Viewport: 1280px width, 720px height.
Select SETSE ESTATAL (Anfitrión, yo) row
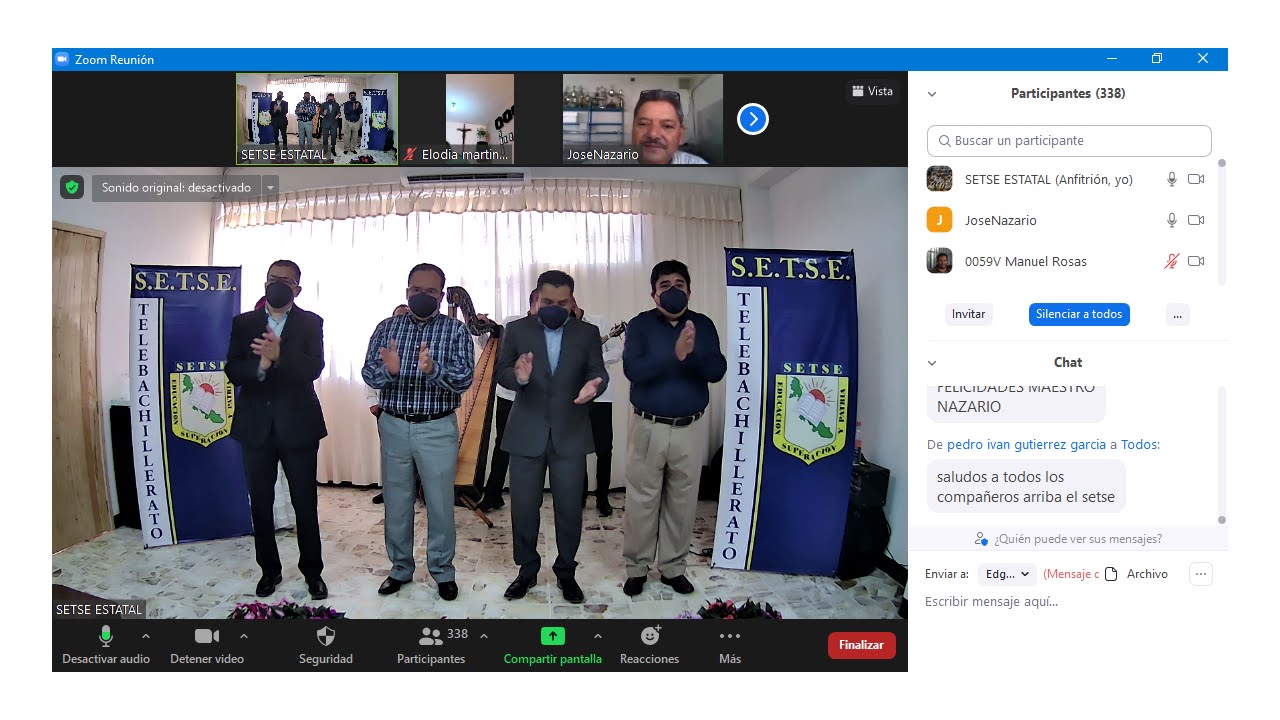click(1068, 179)
